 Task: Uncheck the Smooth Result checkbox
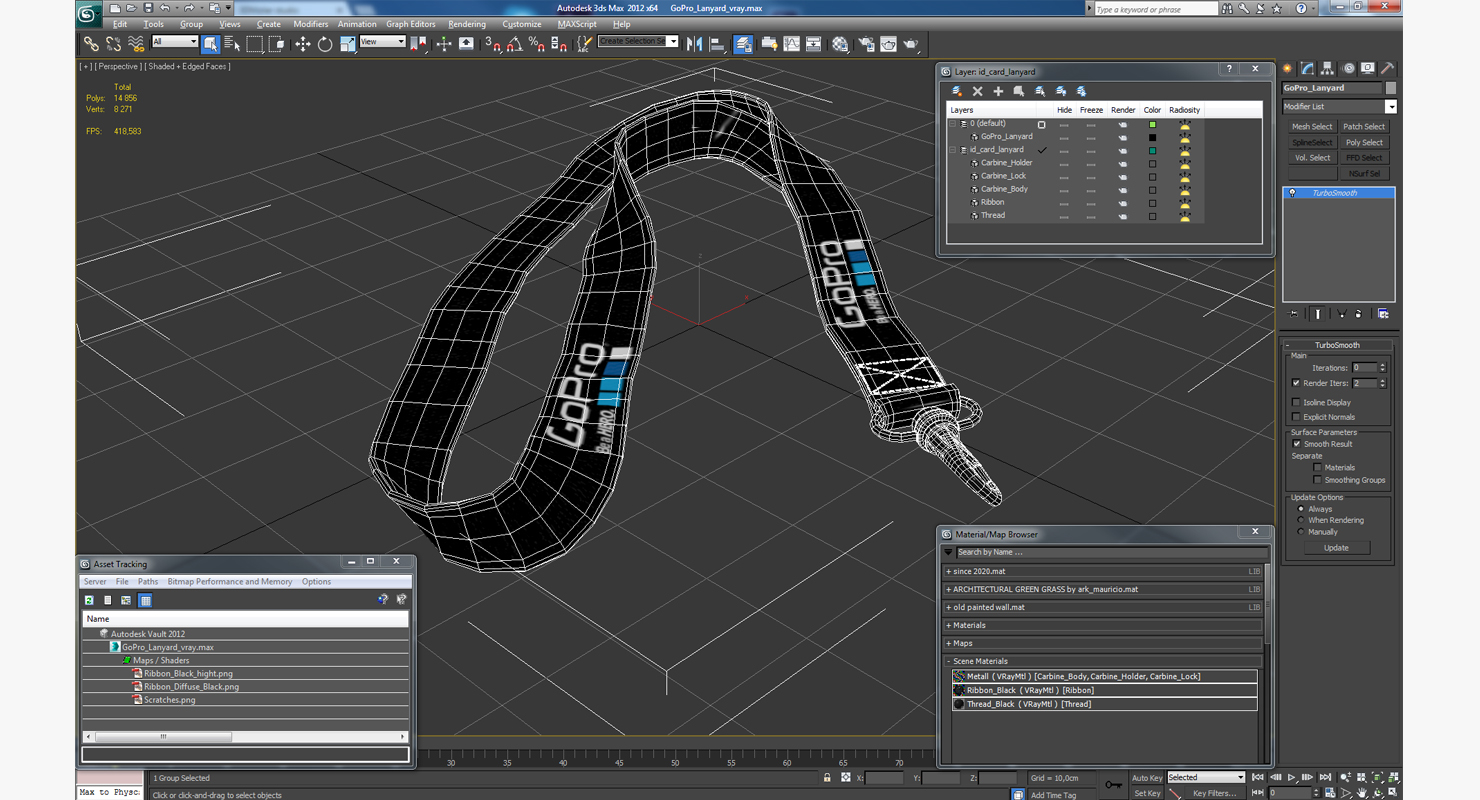click(1296, 444)
